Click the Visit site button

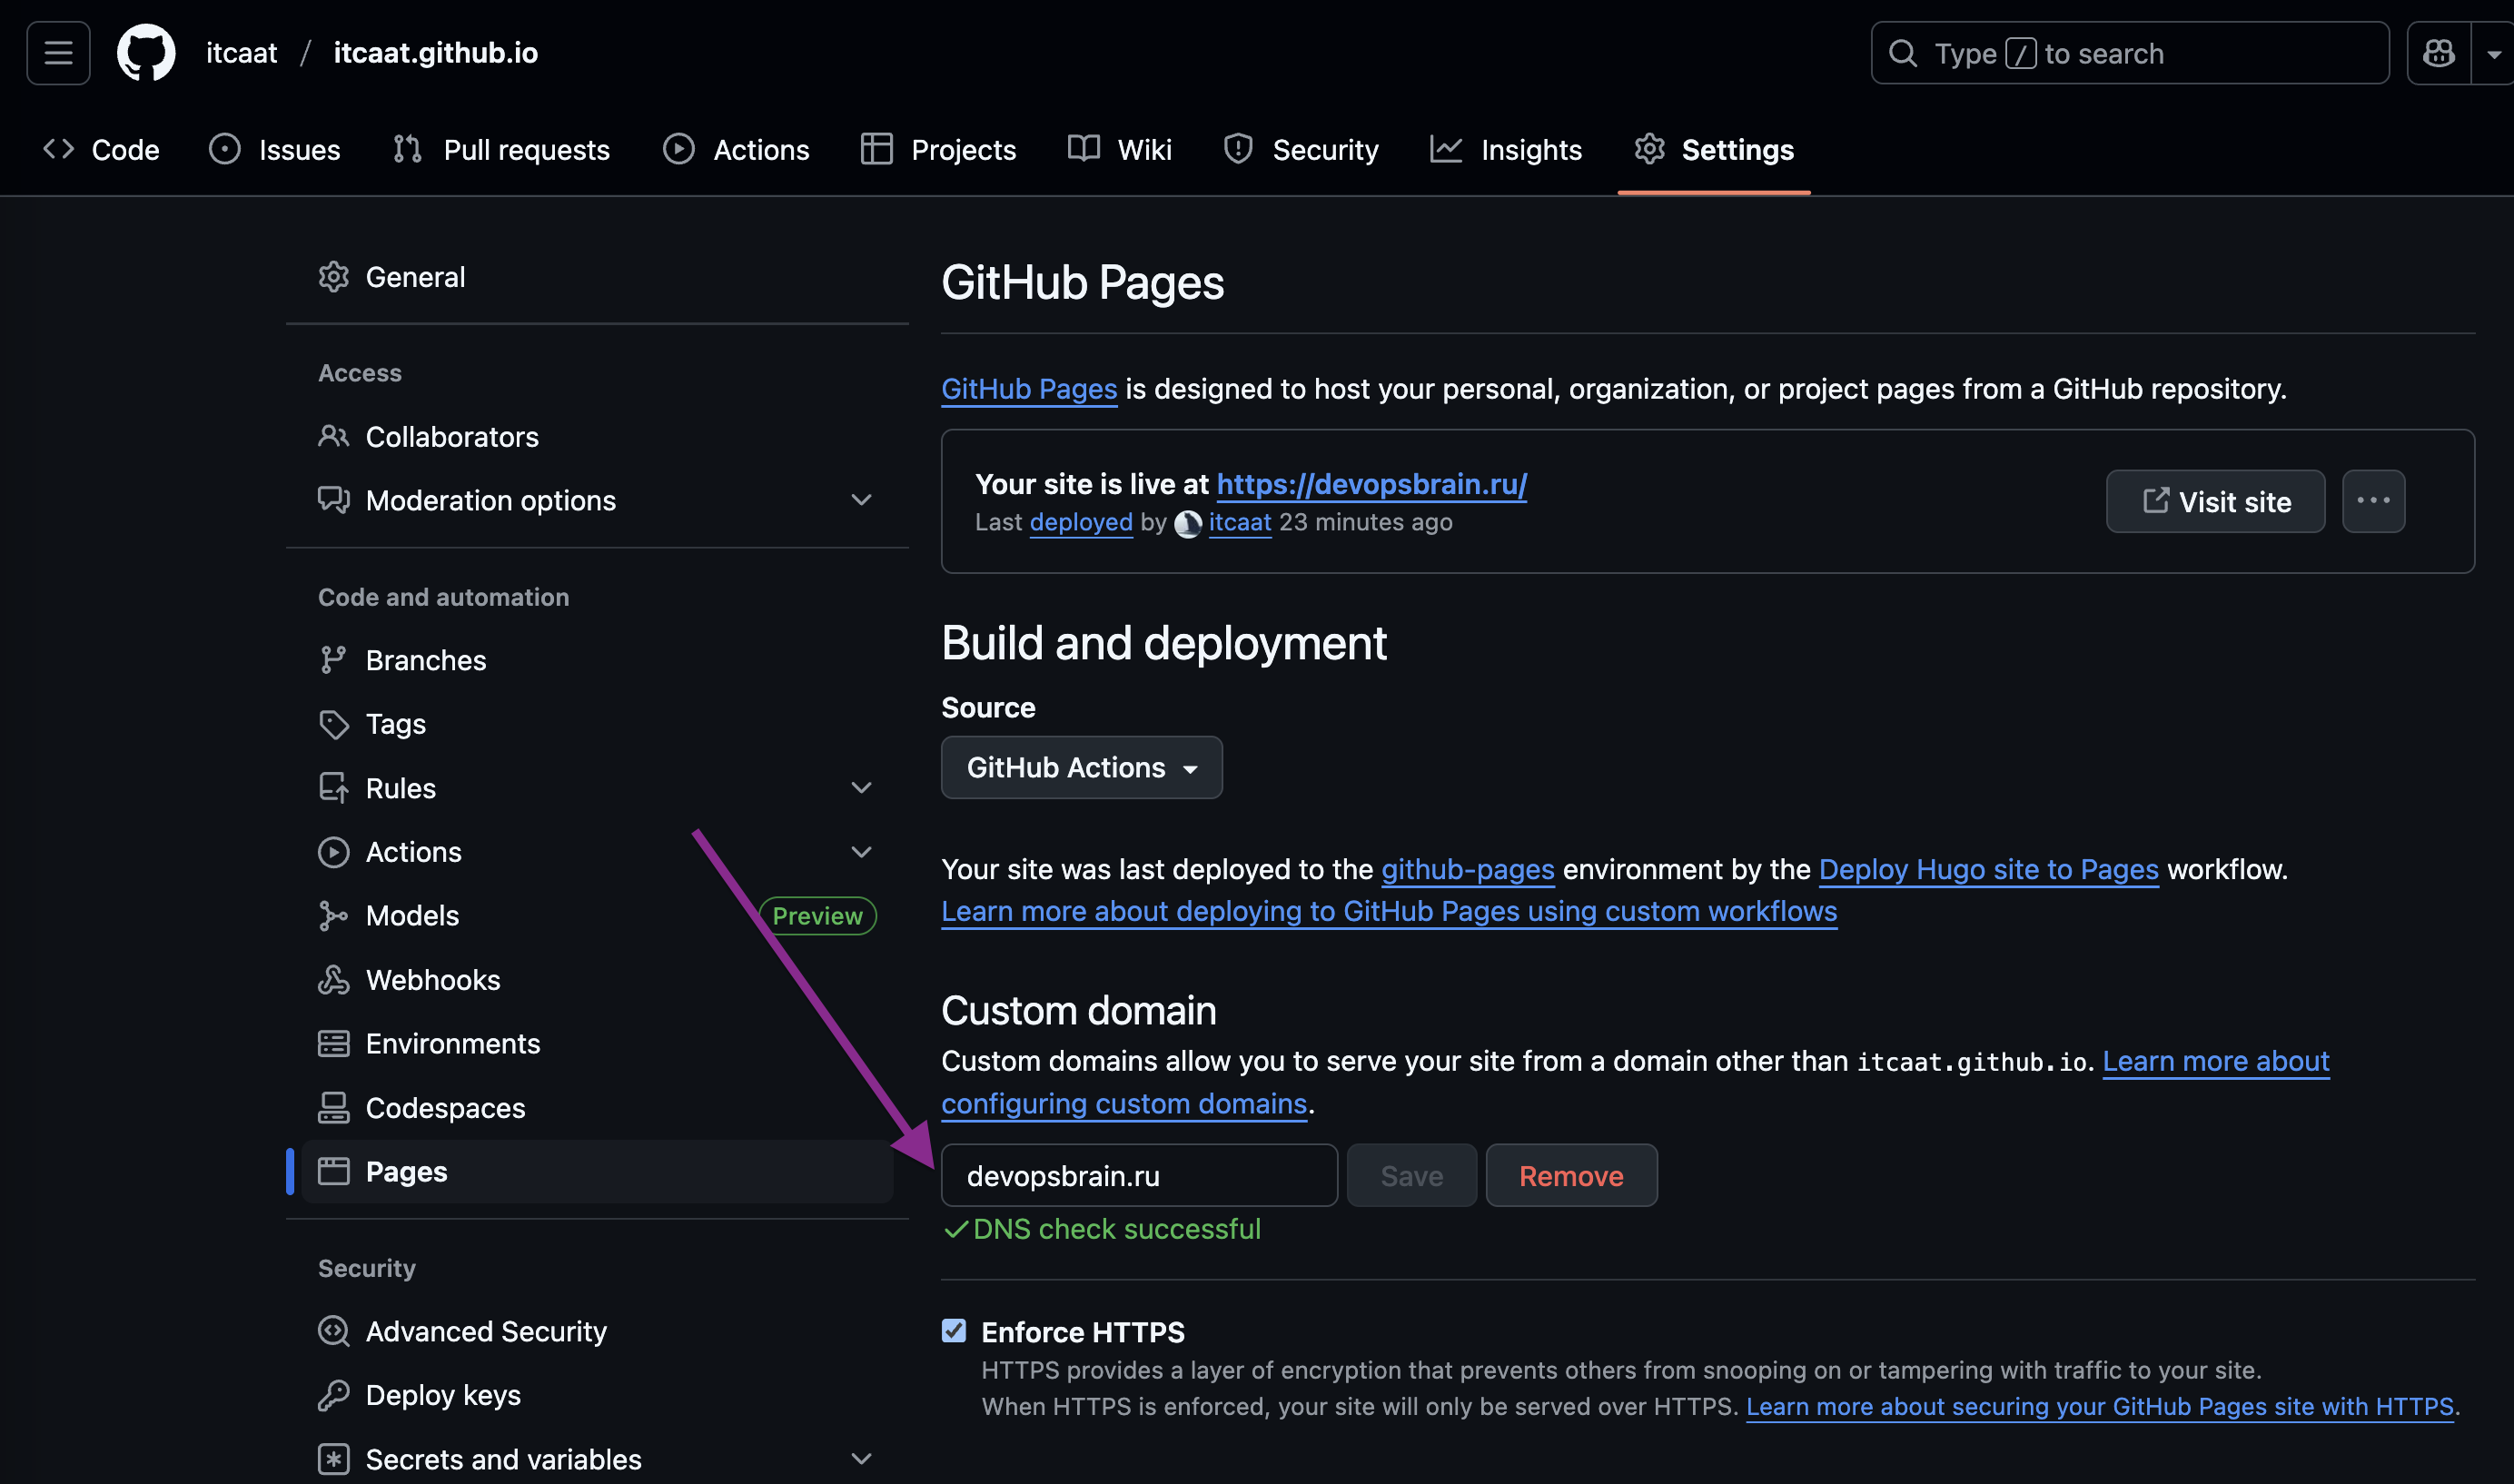[x=2215, y=501]
